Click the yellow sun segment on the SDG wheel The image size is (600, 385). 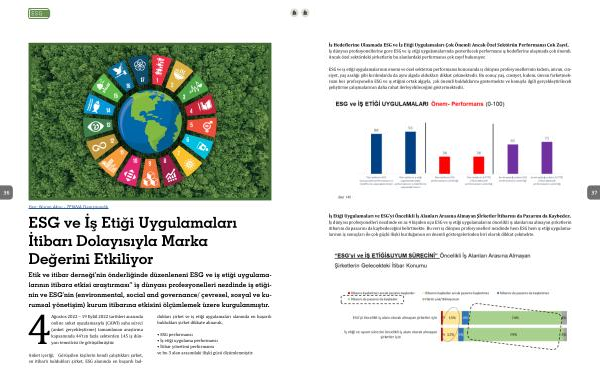point(188,162)
